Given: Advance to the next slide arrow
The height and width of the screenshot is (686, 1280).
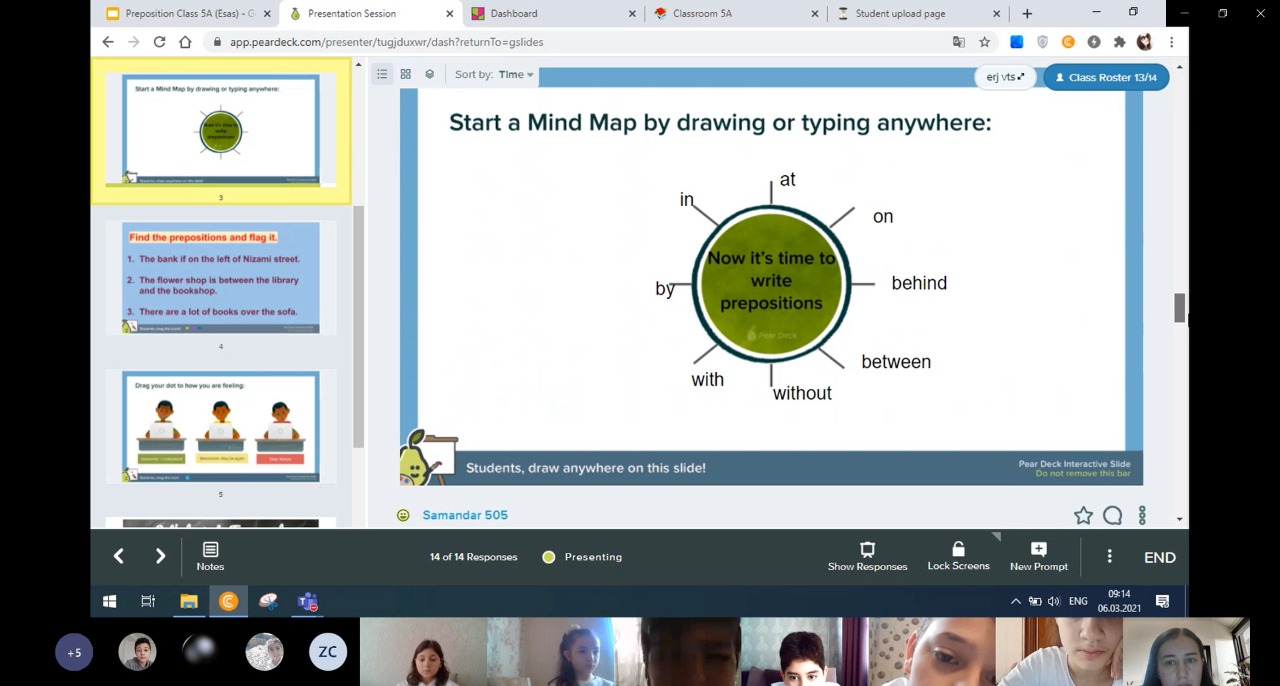Looking at the screenshot, I should (160, 556).
